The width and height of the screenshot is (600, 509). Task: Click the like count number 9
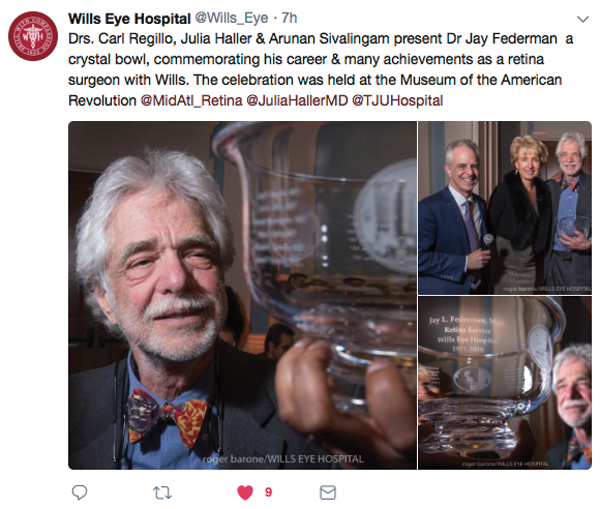[x=268, y=492]
